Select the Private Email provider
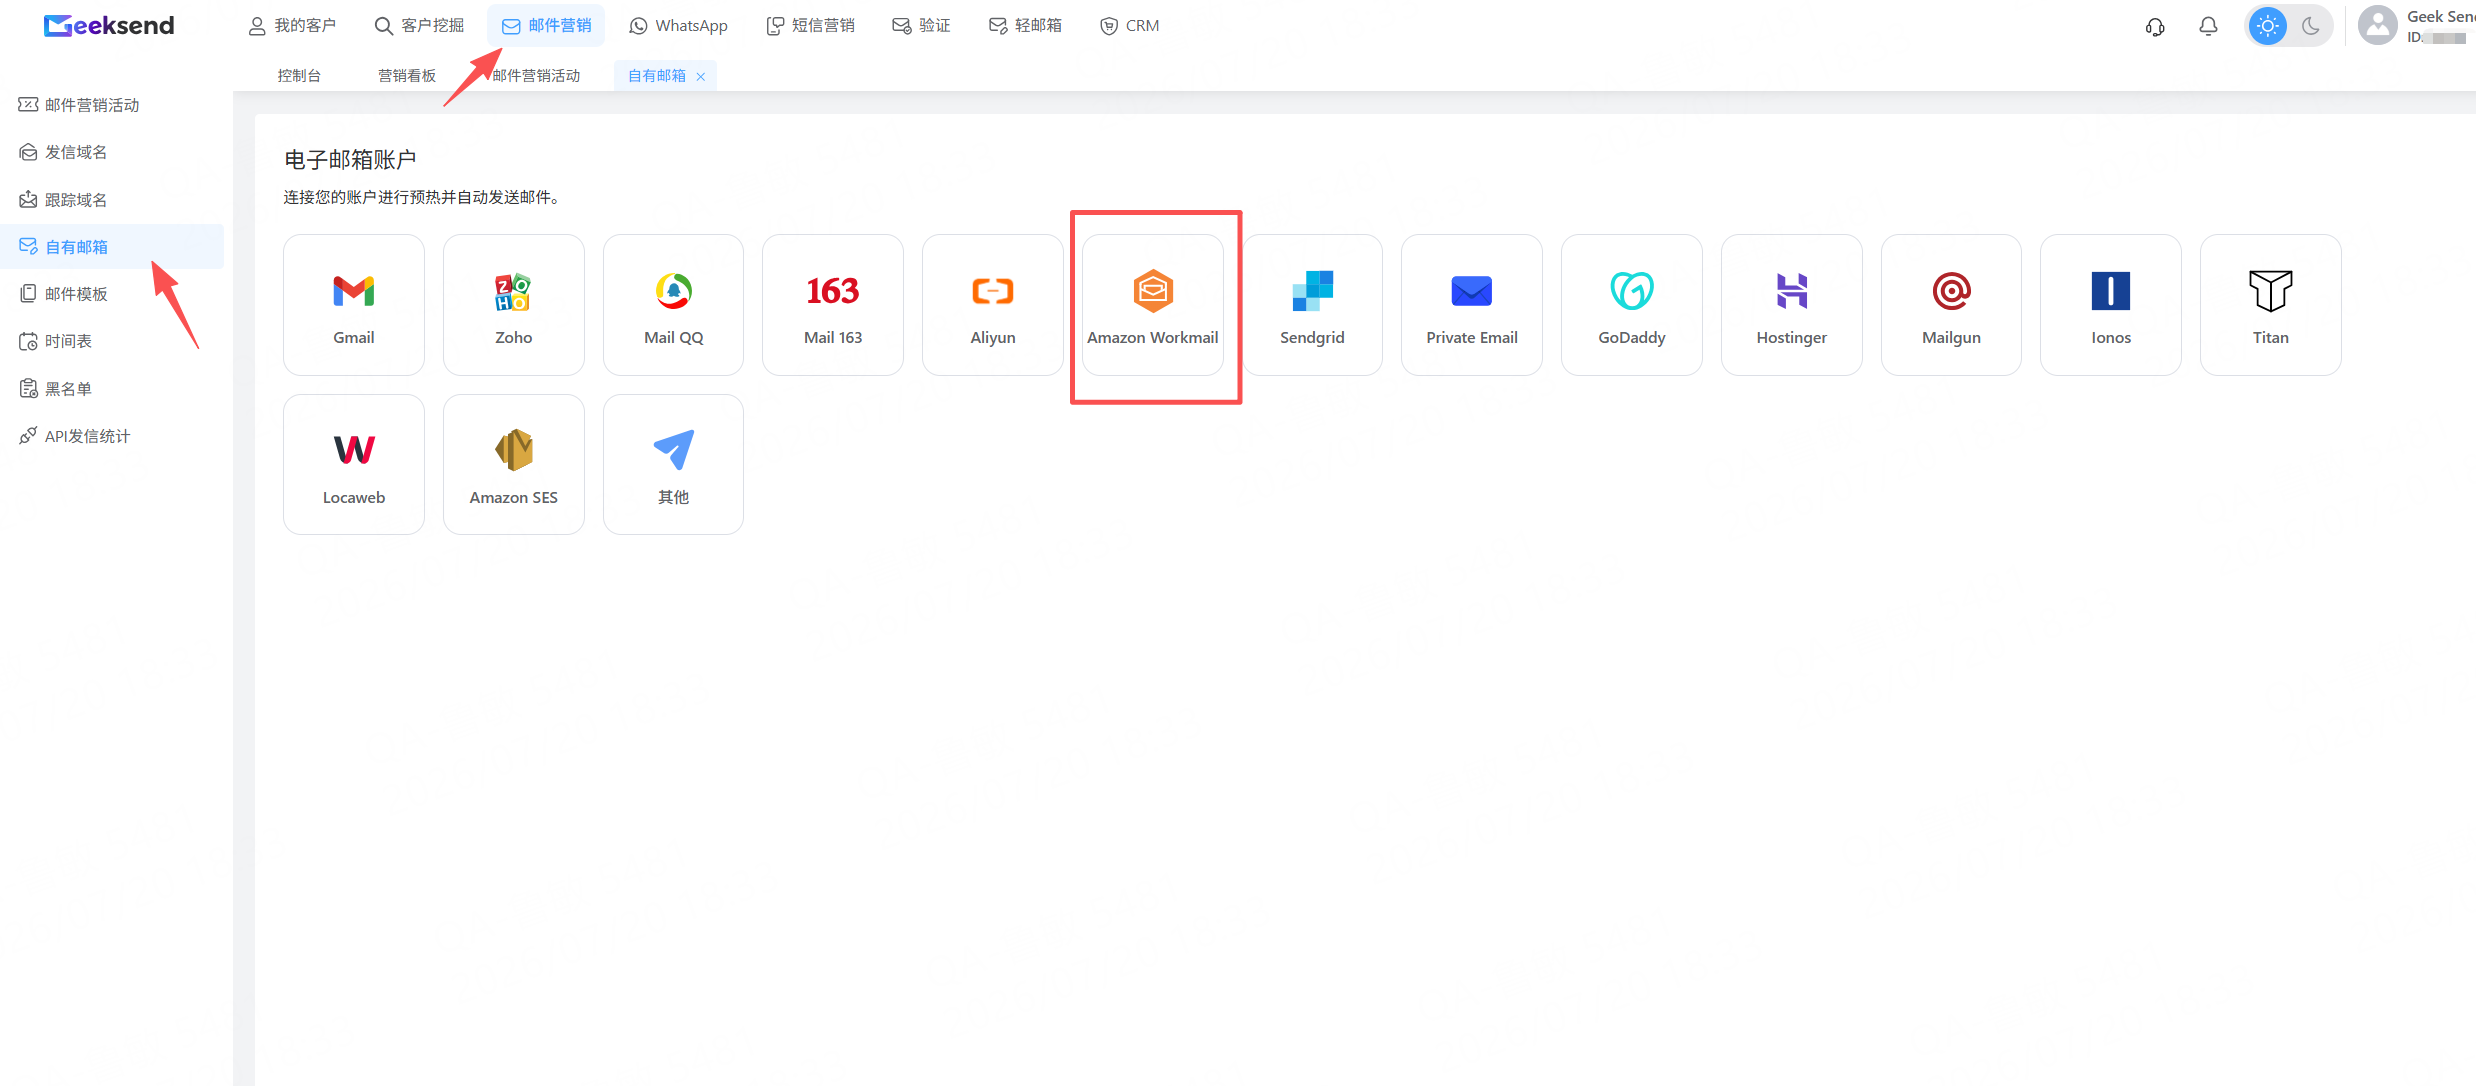The height and width of the screenshot is (1086, 2476). (x=1472, y=305)
